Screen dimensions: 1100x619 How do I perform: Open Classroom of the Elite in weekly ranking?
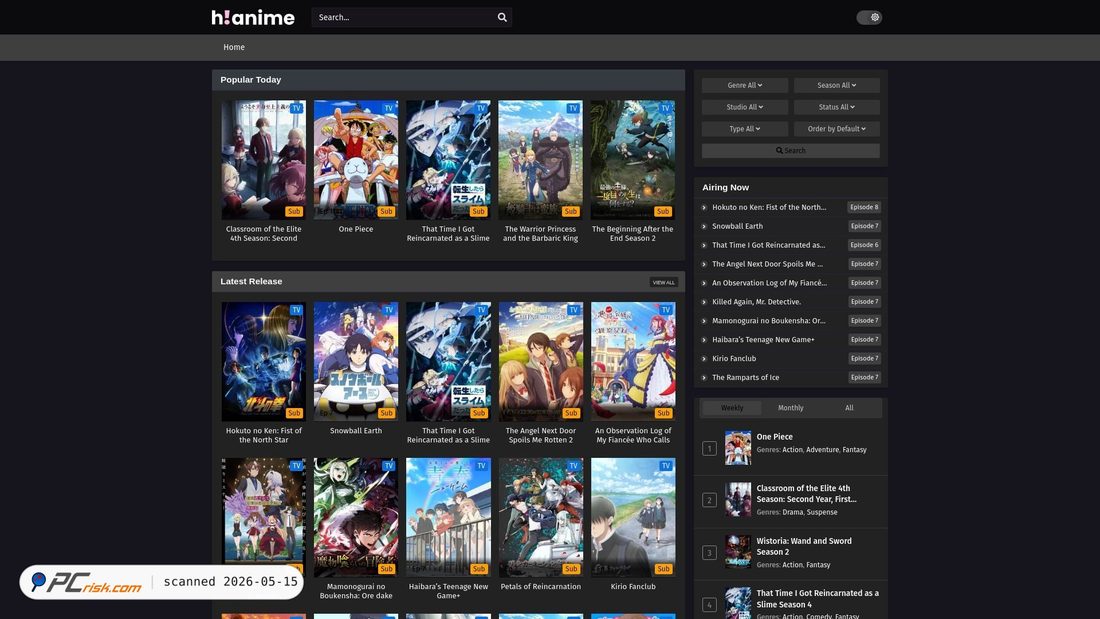tap(806, 493)
